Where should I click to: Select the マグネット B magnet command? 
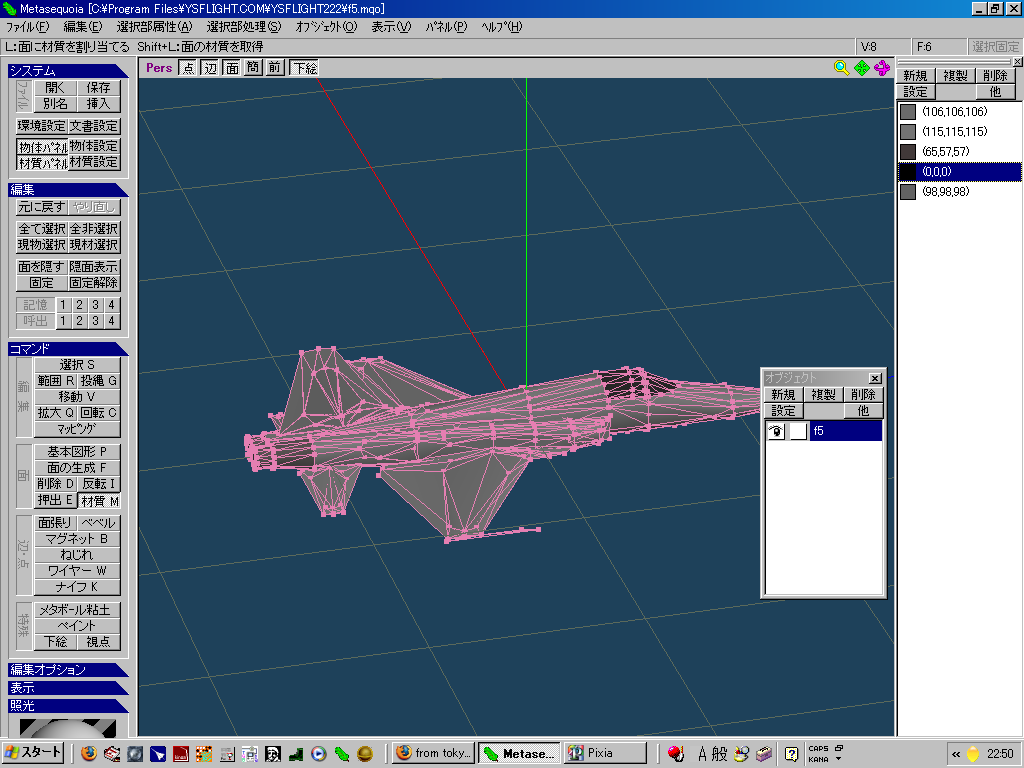77,539
